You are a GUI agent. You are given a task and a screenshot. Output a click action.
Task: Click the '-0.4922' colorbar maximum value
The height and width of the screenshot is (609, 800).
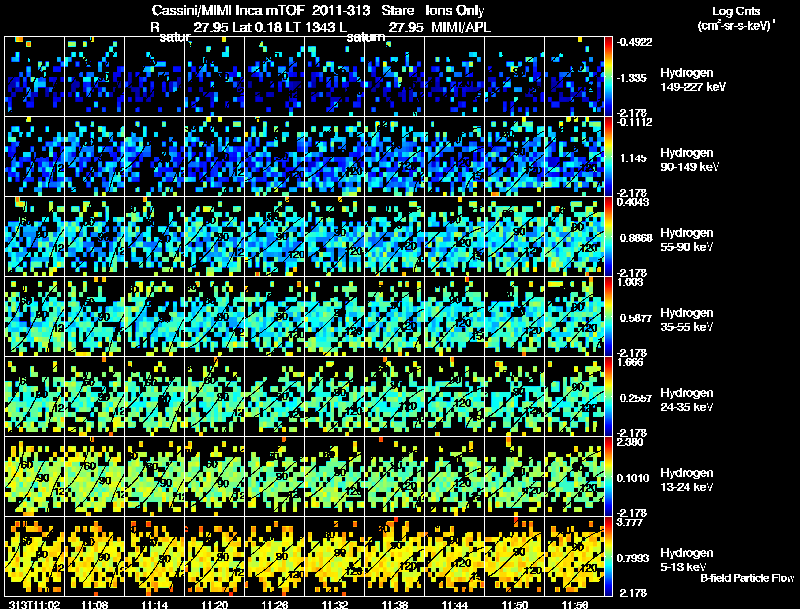[635, 42]
